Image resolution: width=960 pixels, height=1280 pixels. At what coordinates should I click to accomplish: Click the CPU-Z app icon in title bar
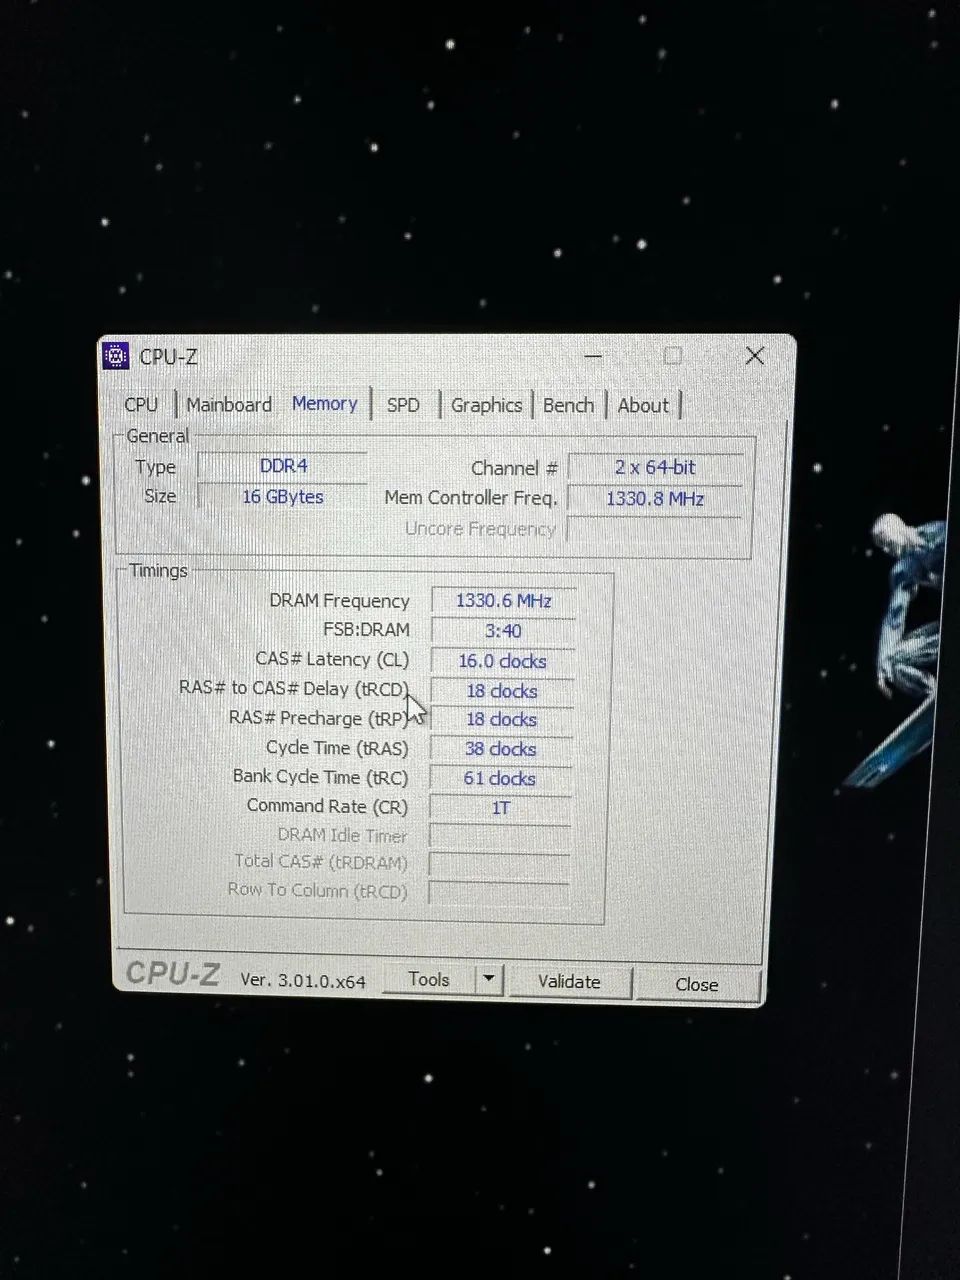(116, 356)
